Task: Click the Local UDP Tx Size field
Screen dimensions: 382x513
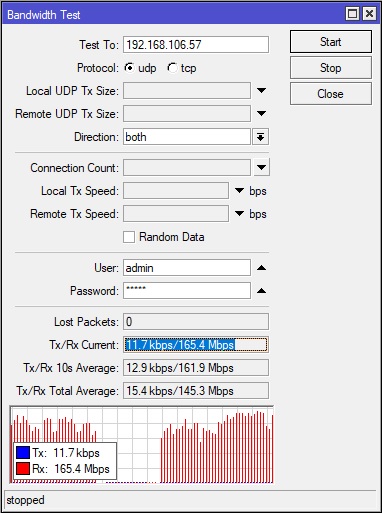Action: tap(187, 91)
